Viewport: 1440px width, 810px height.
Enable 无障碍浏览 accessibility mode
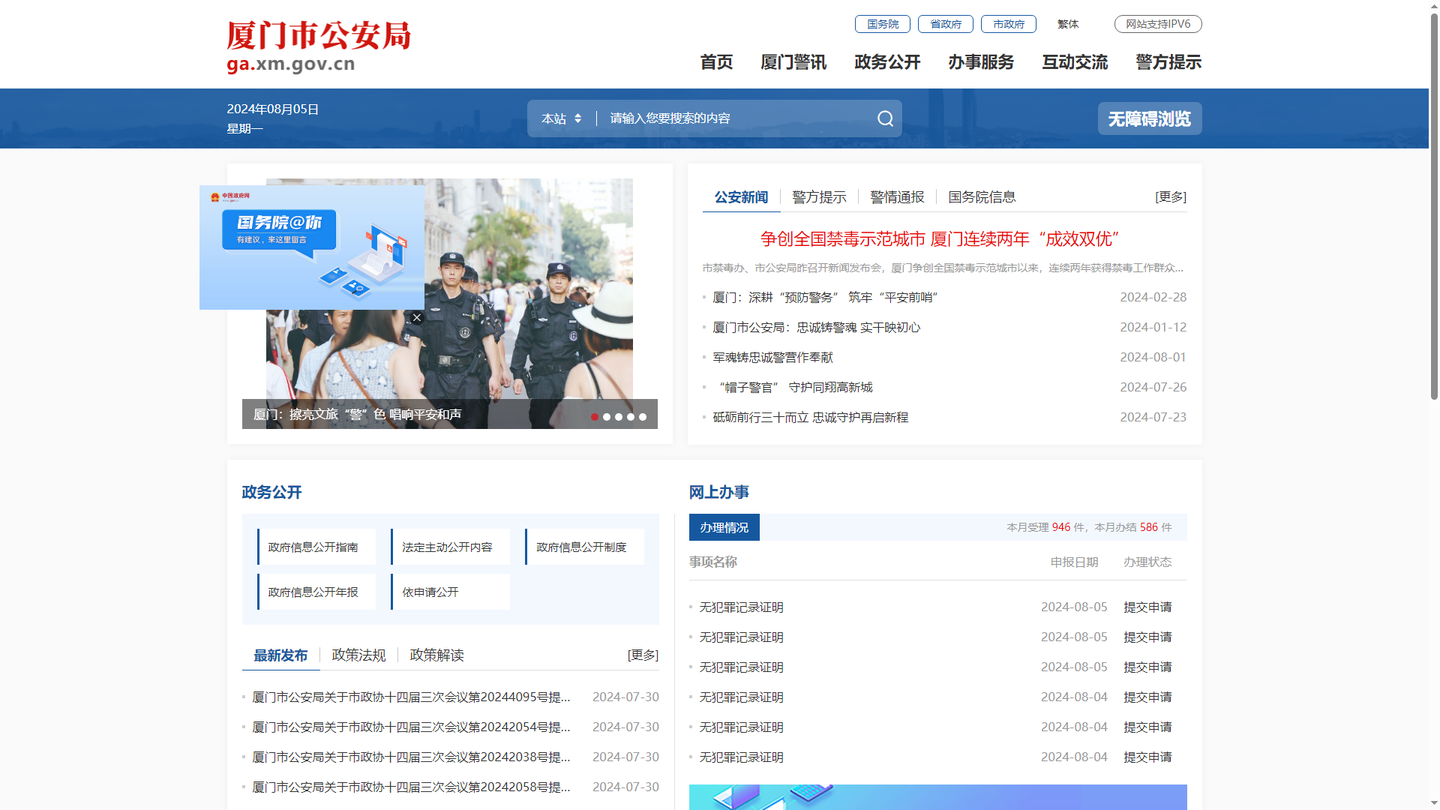click(x=1150, y=119)
